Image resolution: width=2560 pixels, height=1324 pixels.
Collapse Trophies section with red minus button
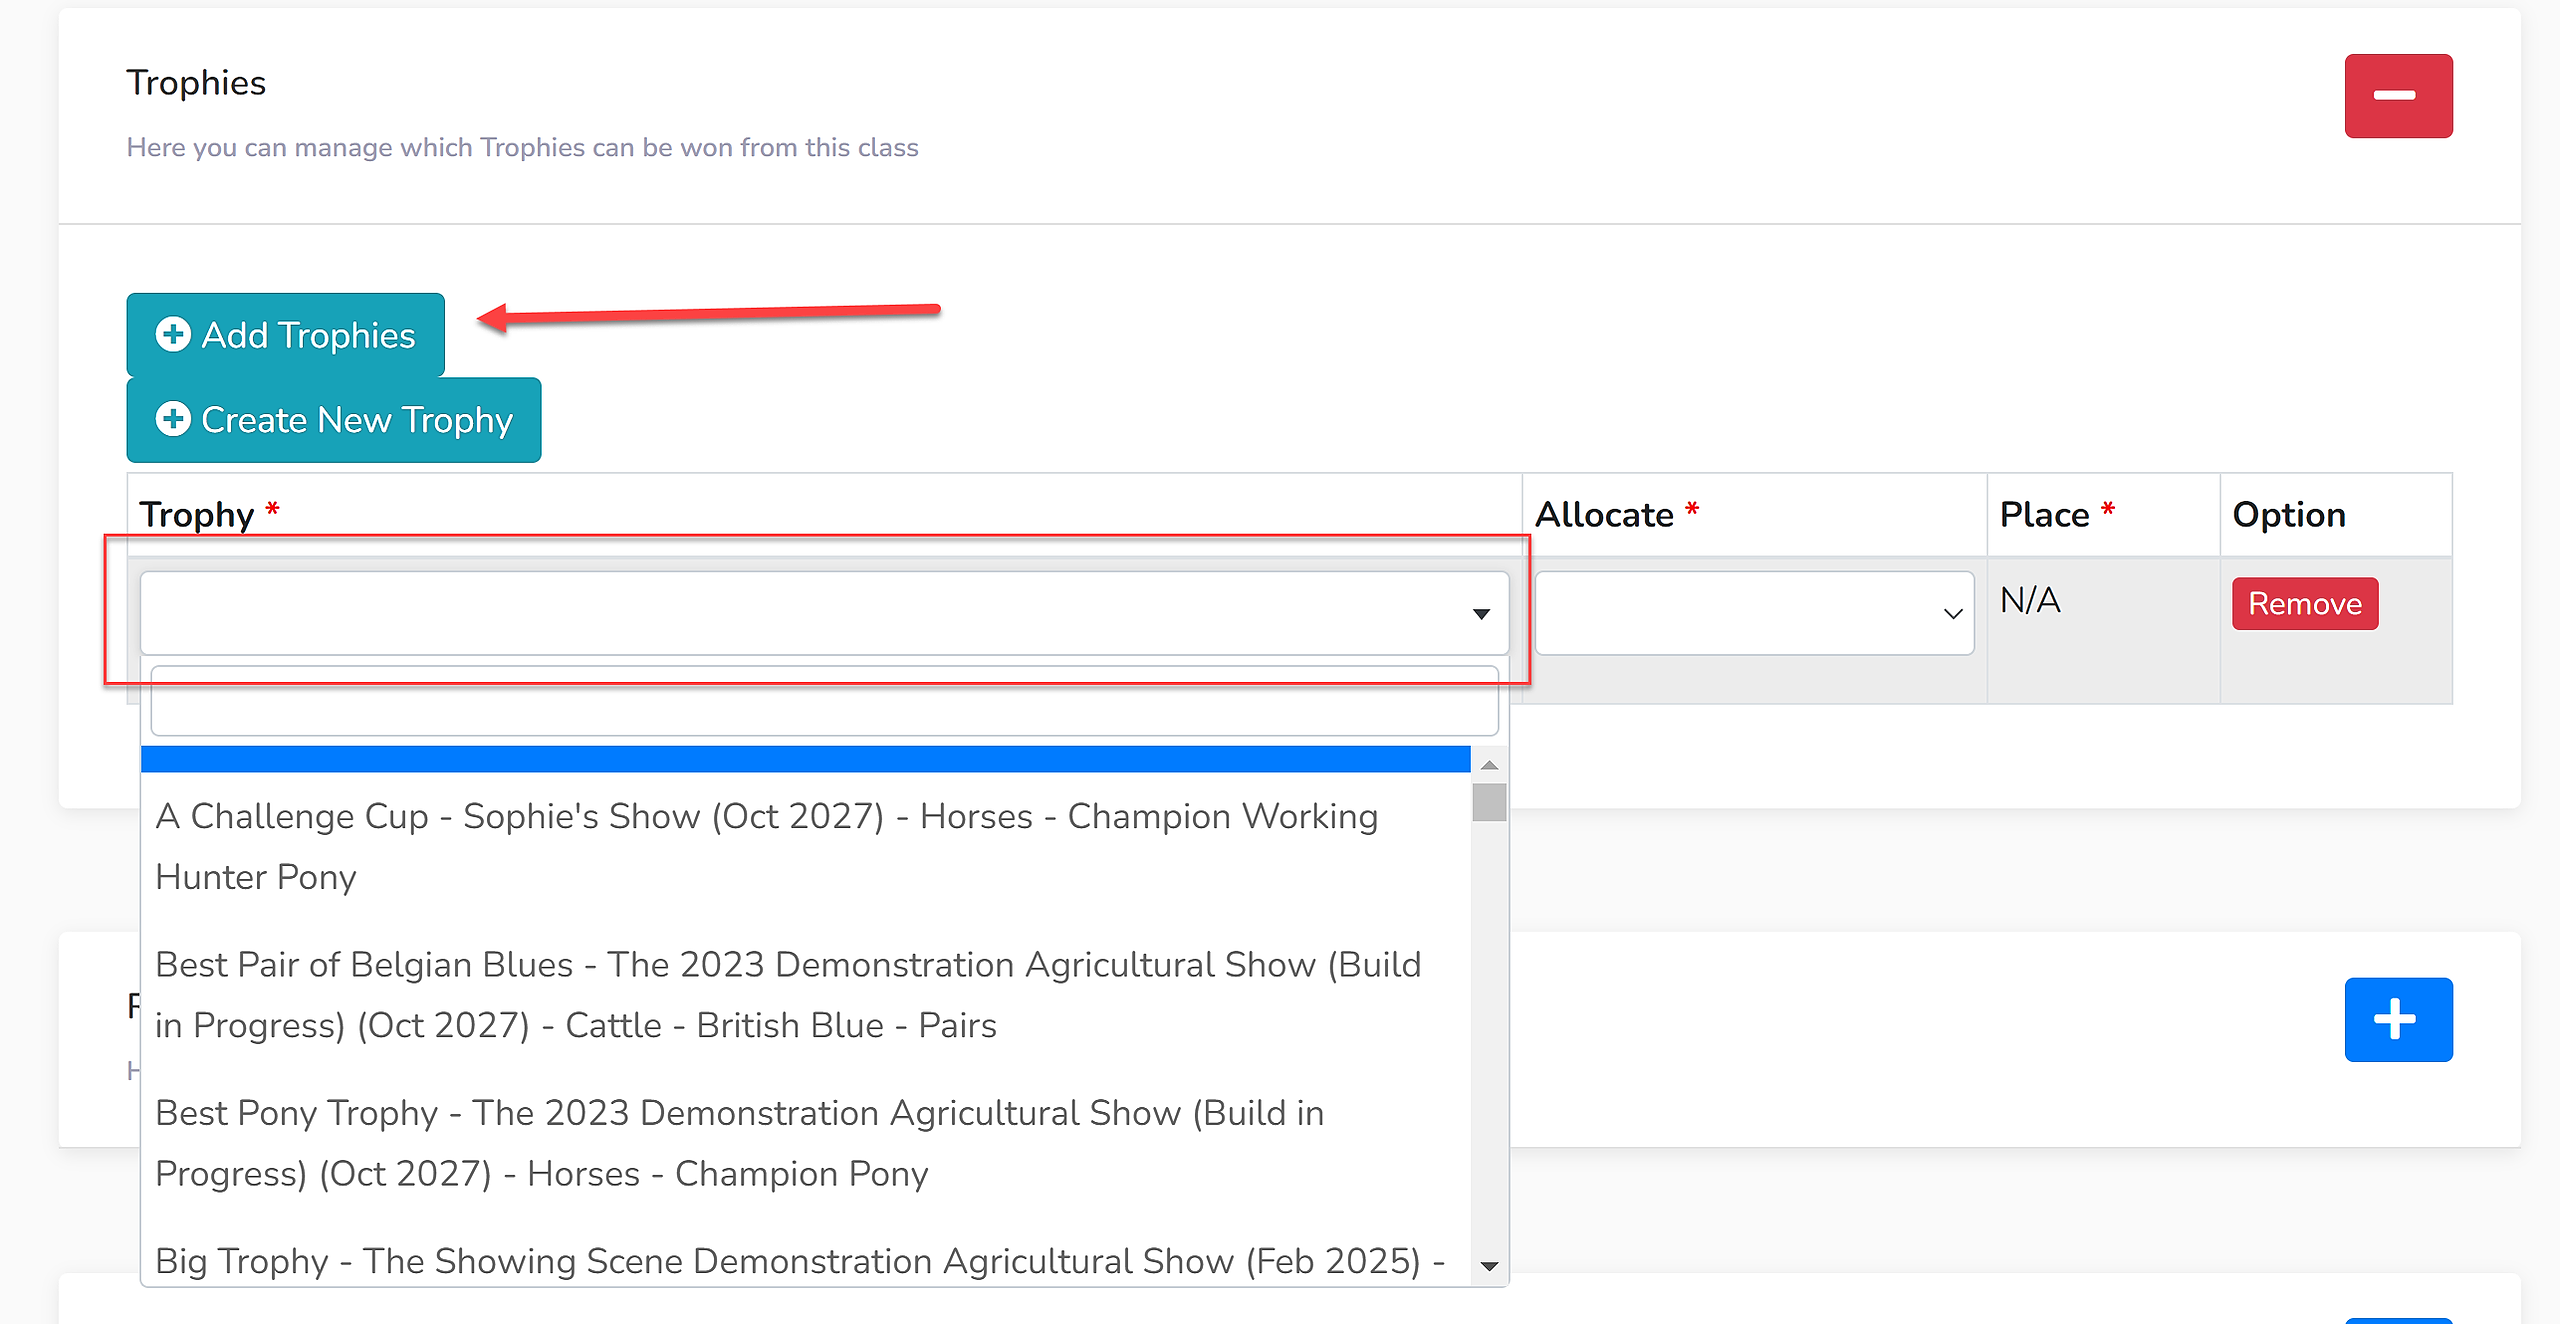point(2398,96)
